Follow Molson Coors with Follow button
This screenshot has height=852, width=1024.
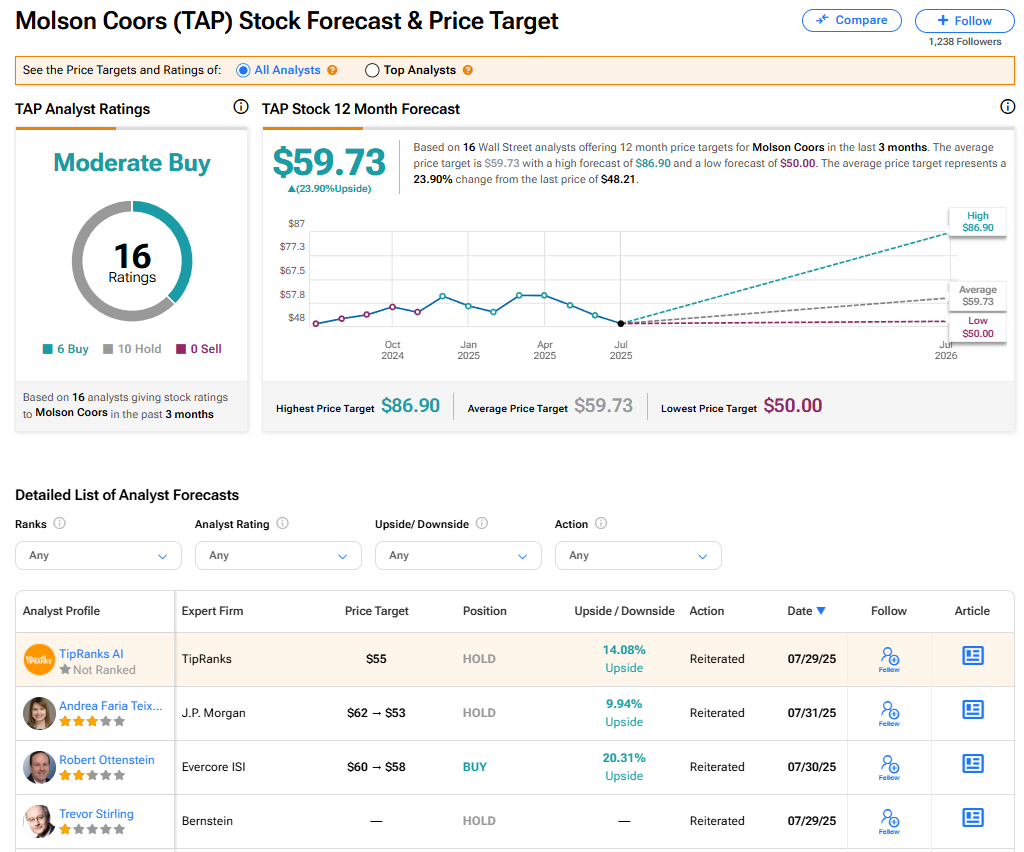(964, 20)
